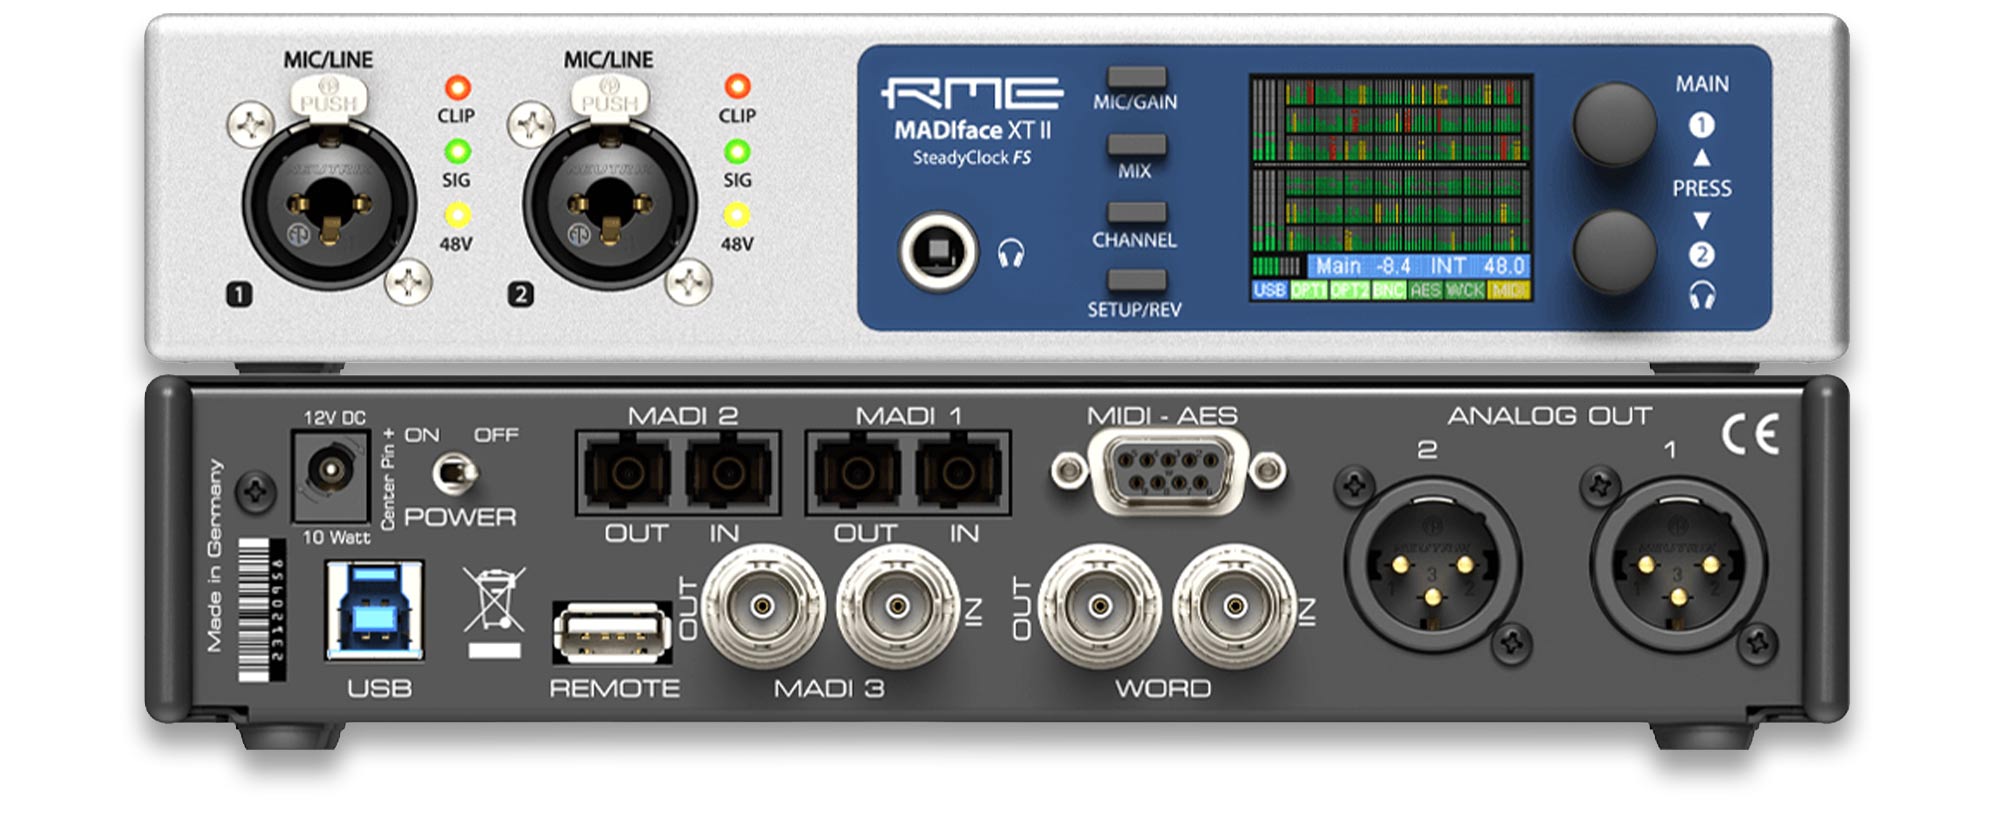
Task: Click the MIDI - AES D-sub connector
Action: (1168, 471)
